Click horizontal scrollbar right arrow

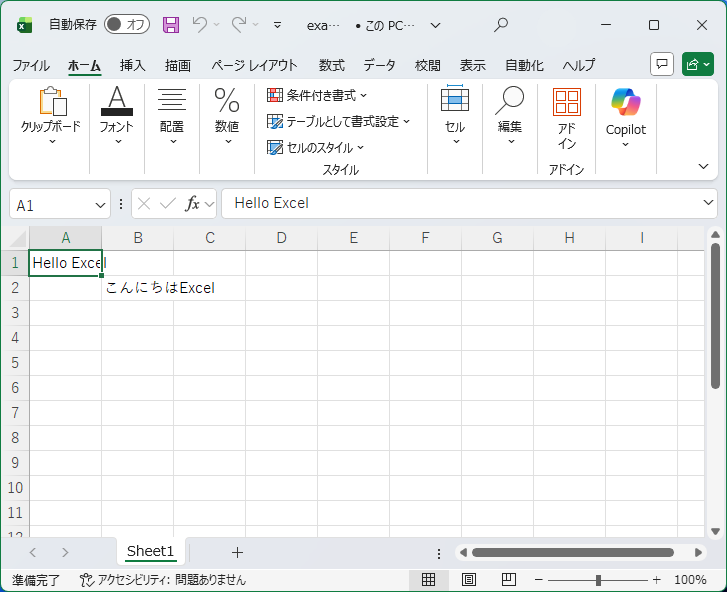tap(698, 553)
